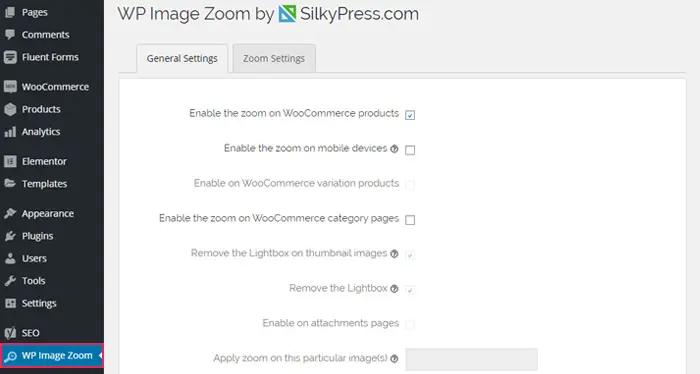Click help icon next to Remove the Lightbox
This screenshot has width=700, height=374.
[394, 289]
